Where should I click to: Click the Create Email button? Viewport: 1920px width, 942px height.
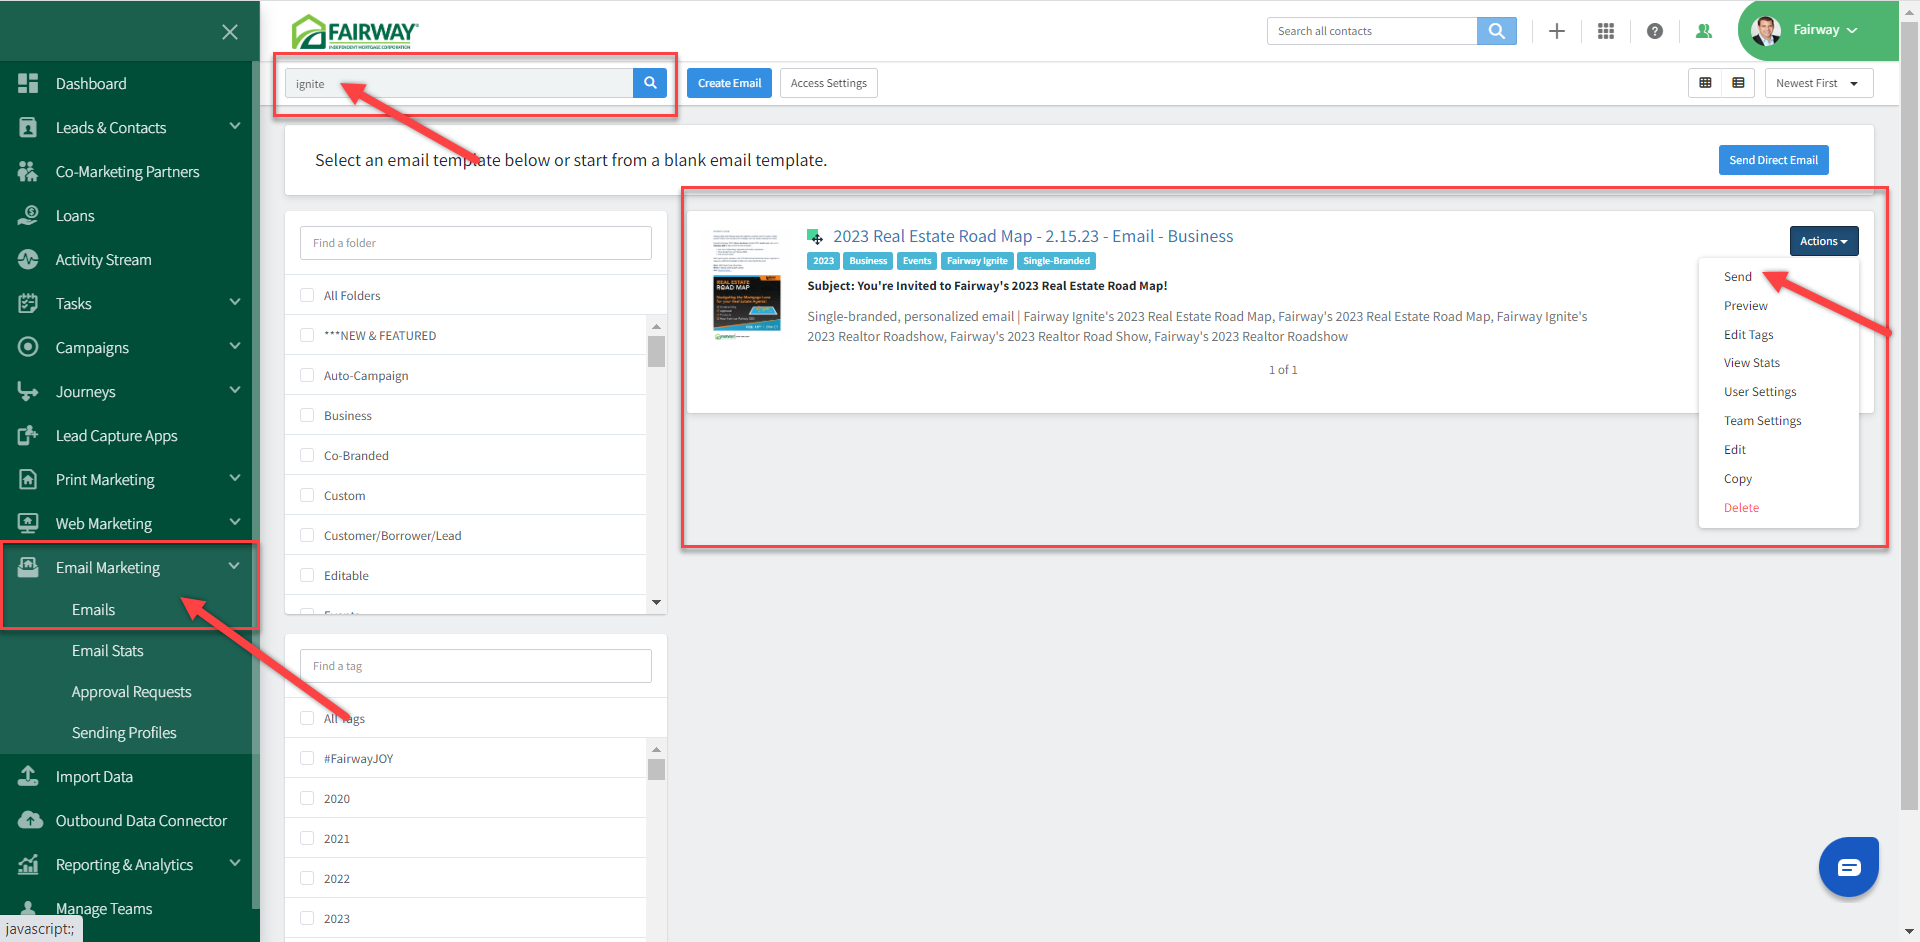click(729, 83)
